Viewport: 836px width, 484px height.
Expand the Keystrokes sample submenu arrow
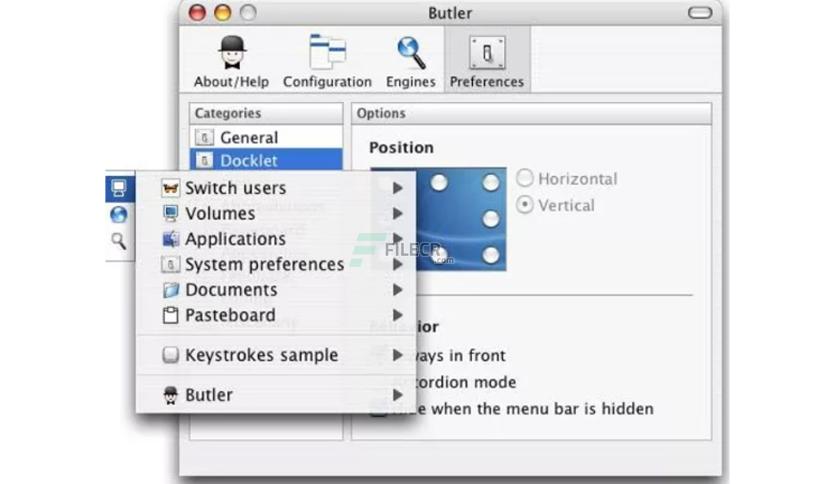397,355
